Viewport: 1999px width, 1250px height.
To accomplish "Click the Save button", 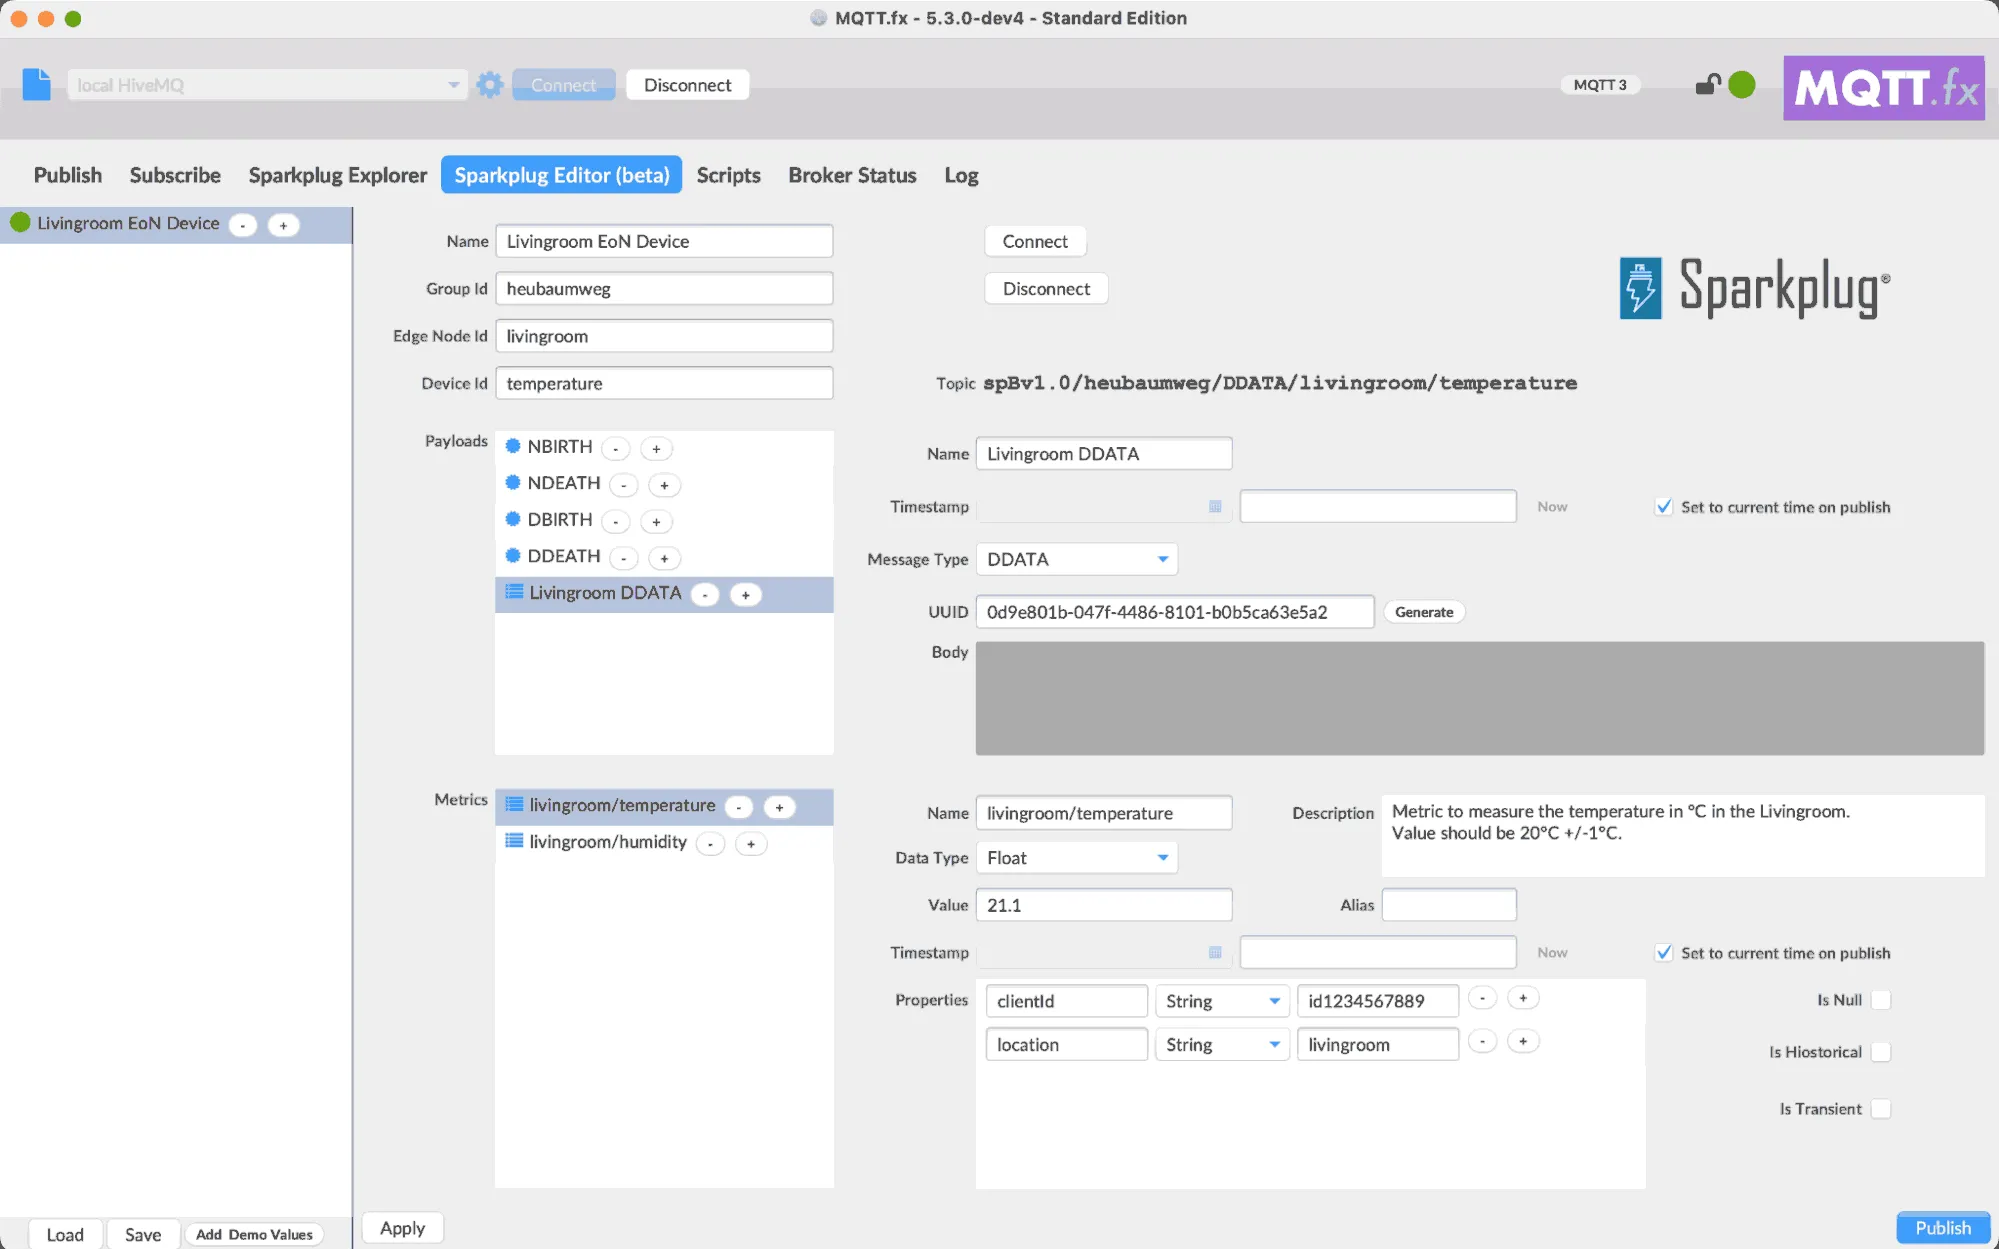I will [143, 1235].
